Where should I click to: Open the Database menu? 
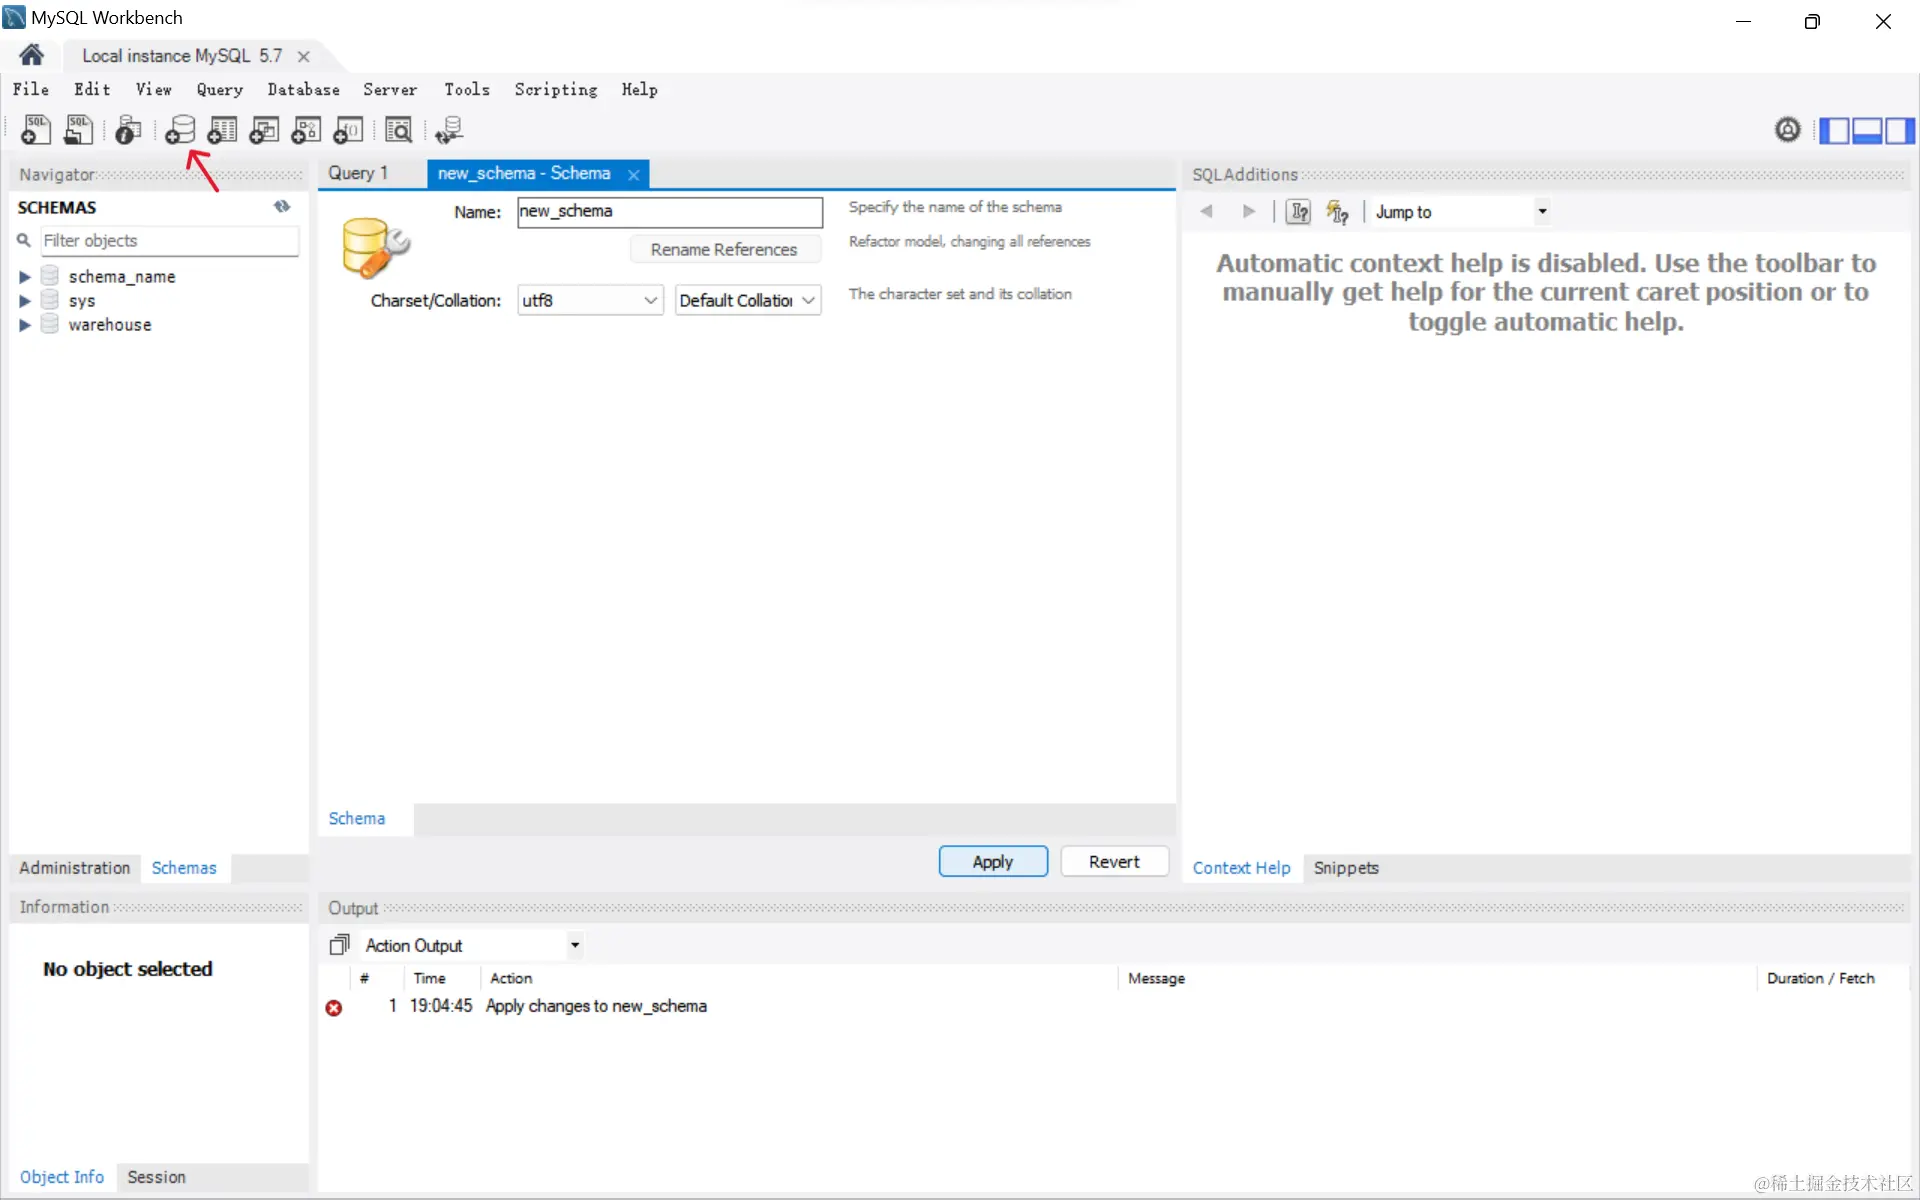pyautogui.click(x=303, y=90)
